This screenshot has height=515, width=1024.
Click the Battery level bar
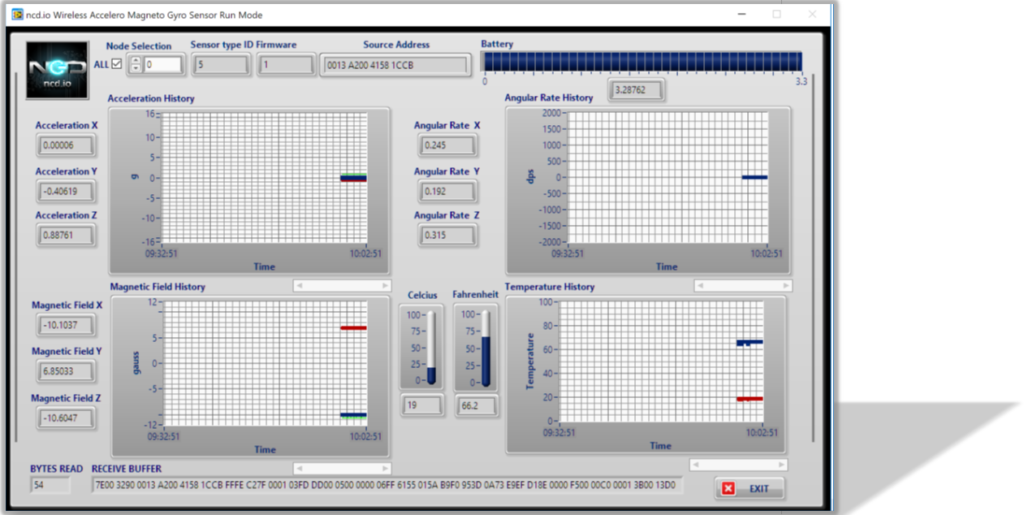[642, 62]
